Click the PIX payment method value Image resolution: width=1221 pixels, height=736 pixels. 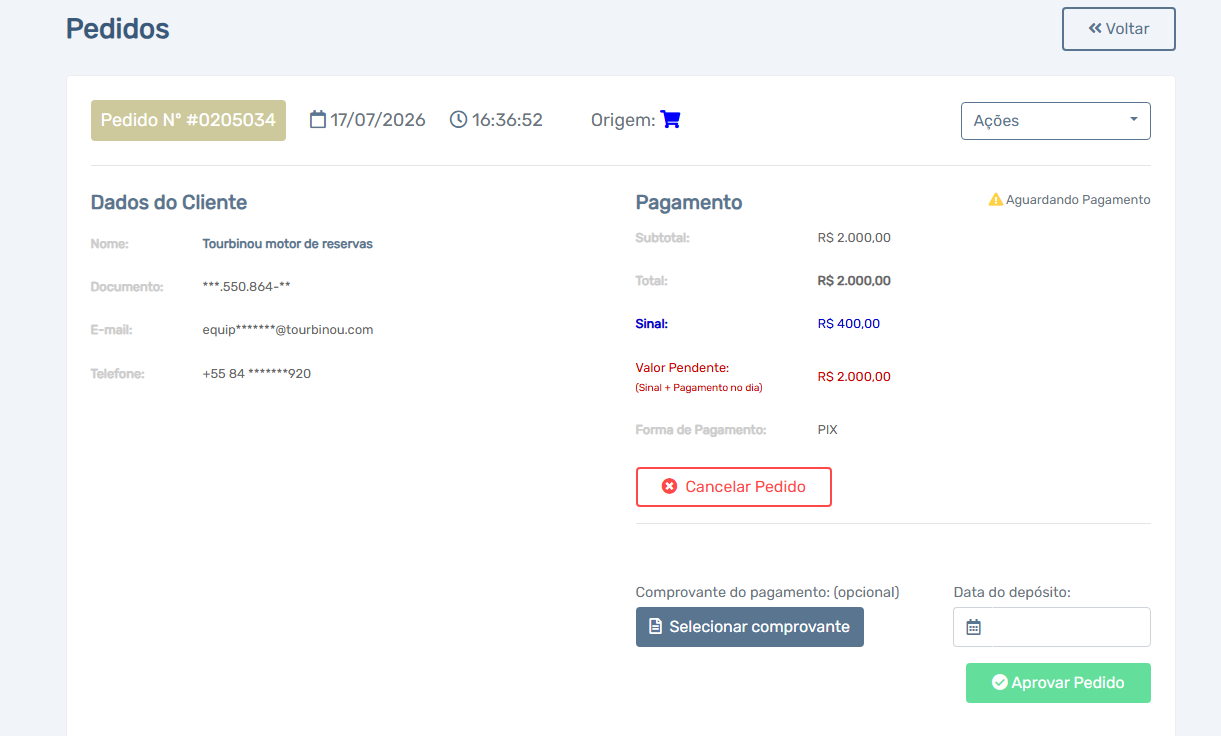coord(827,430)
